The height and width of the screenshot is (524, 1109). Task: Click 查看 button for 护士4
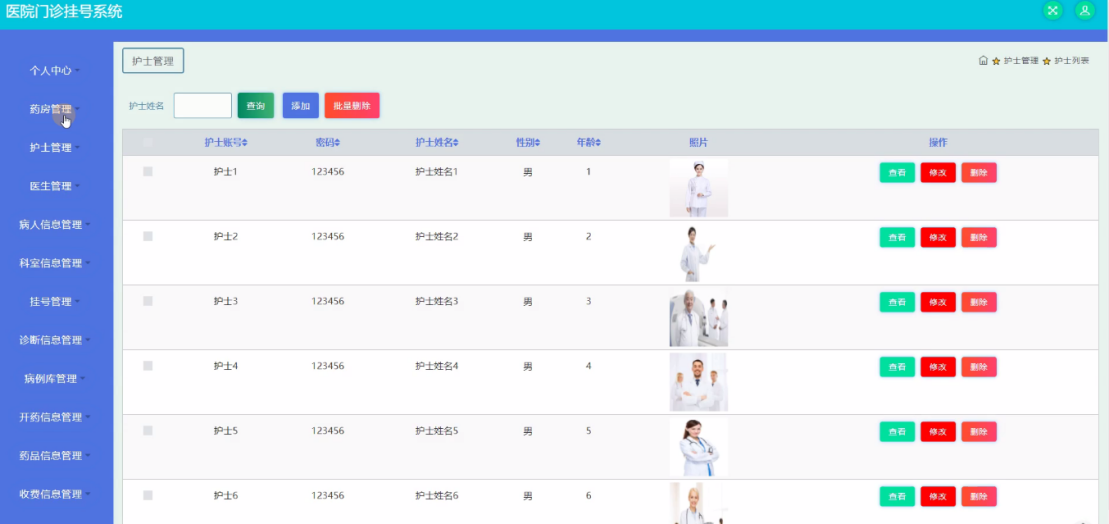click(897, 367)
